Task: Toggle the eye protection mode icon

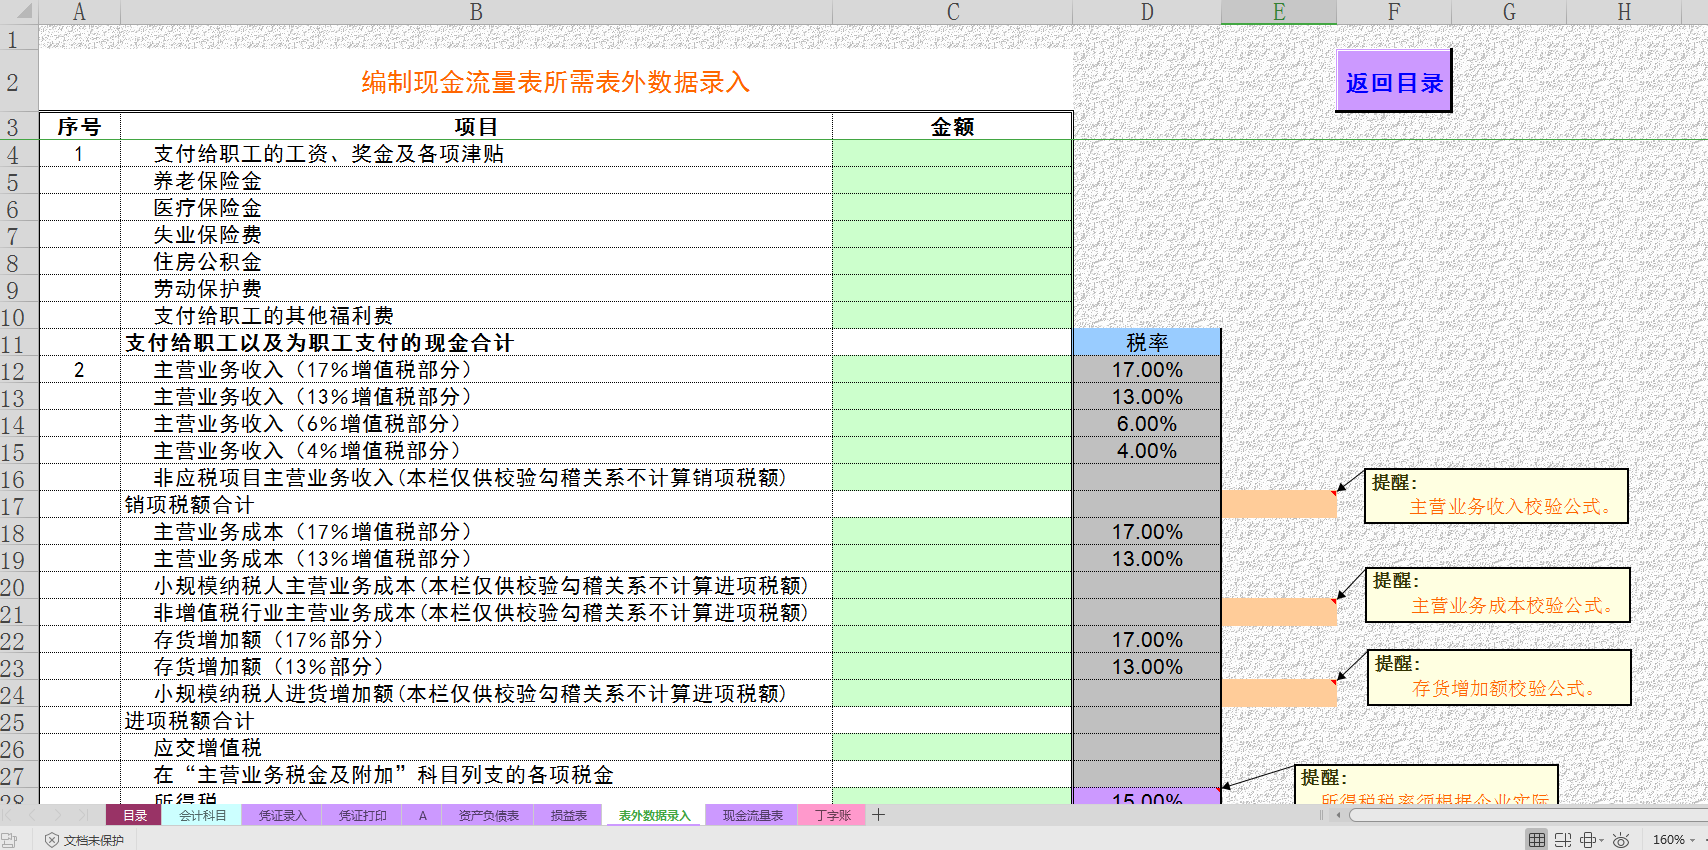Action: [1621, 840]
